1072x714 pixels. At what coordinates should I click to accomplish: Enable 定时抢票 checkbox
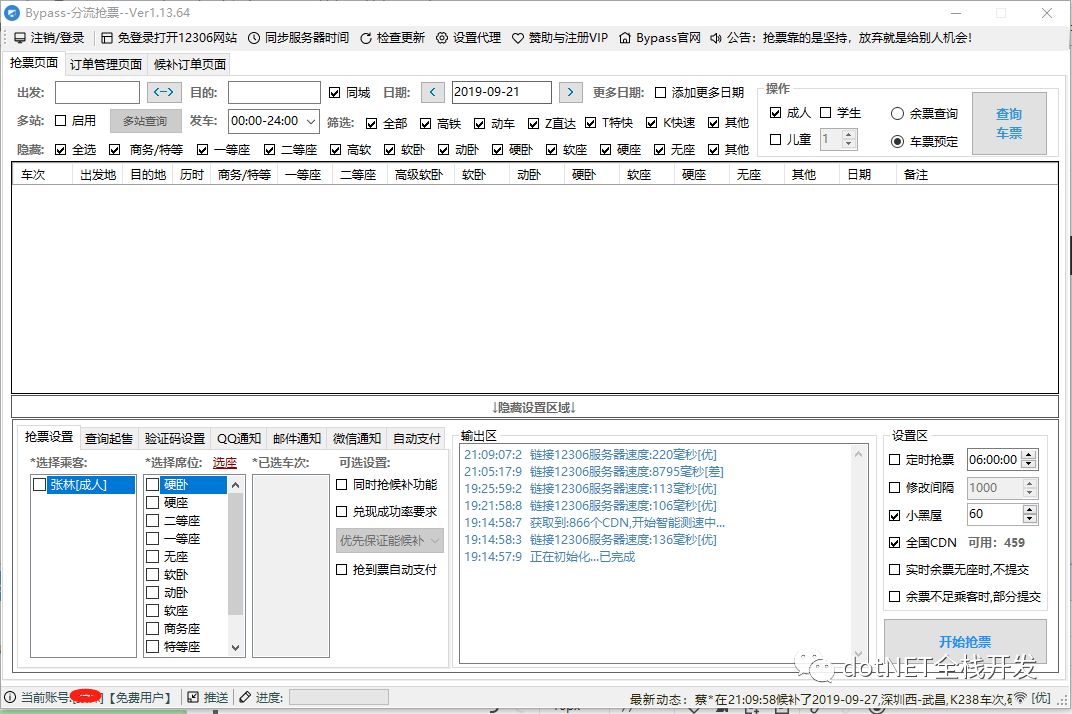click(894, 460)
